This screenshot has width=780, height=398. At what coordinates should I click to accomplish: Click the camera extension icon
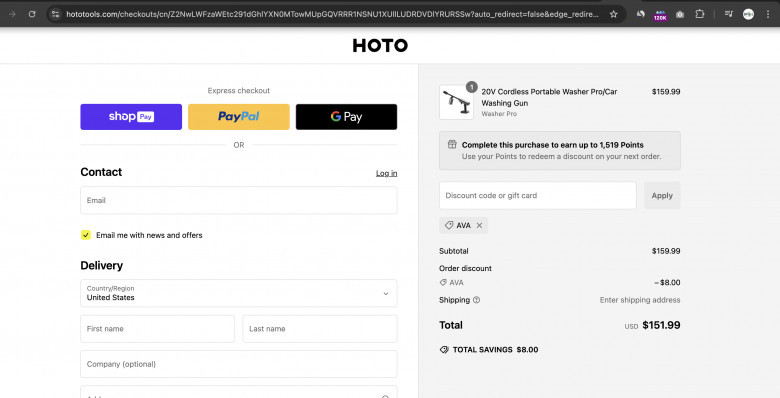click(x=680, y=14)
